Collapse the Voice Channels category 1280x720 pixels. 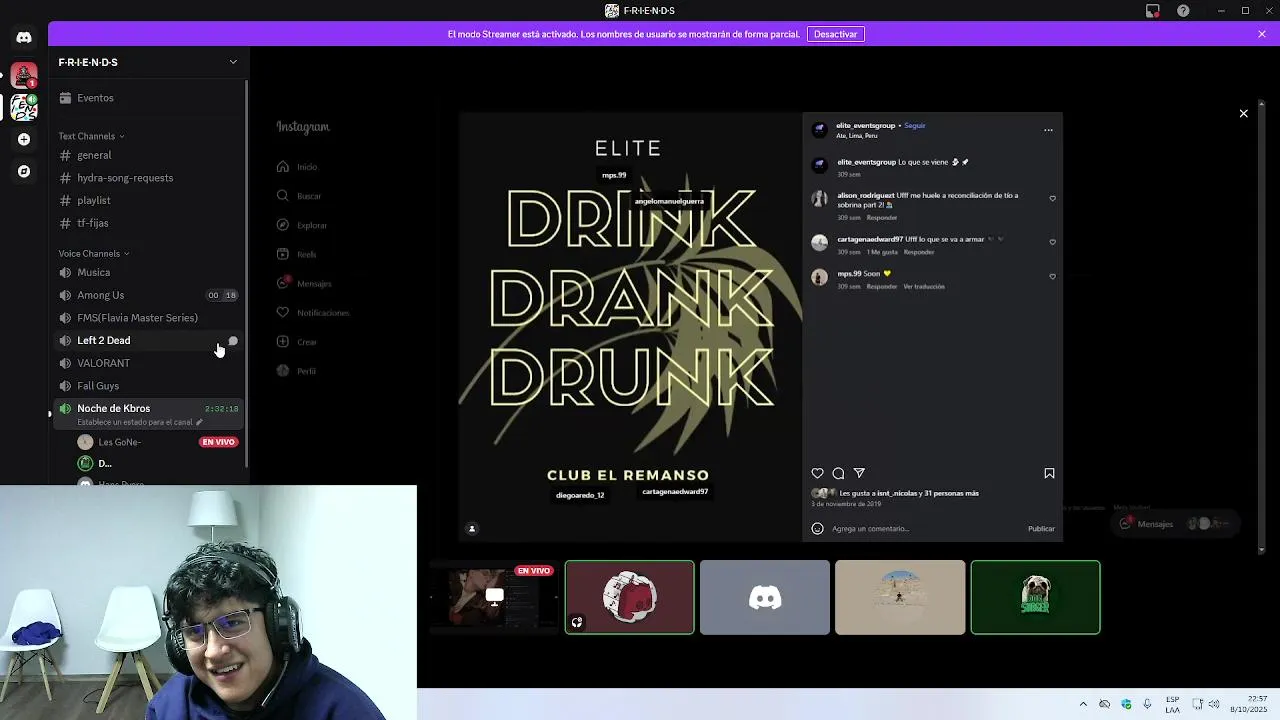tap(94, 254)
